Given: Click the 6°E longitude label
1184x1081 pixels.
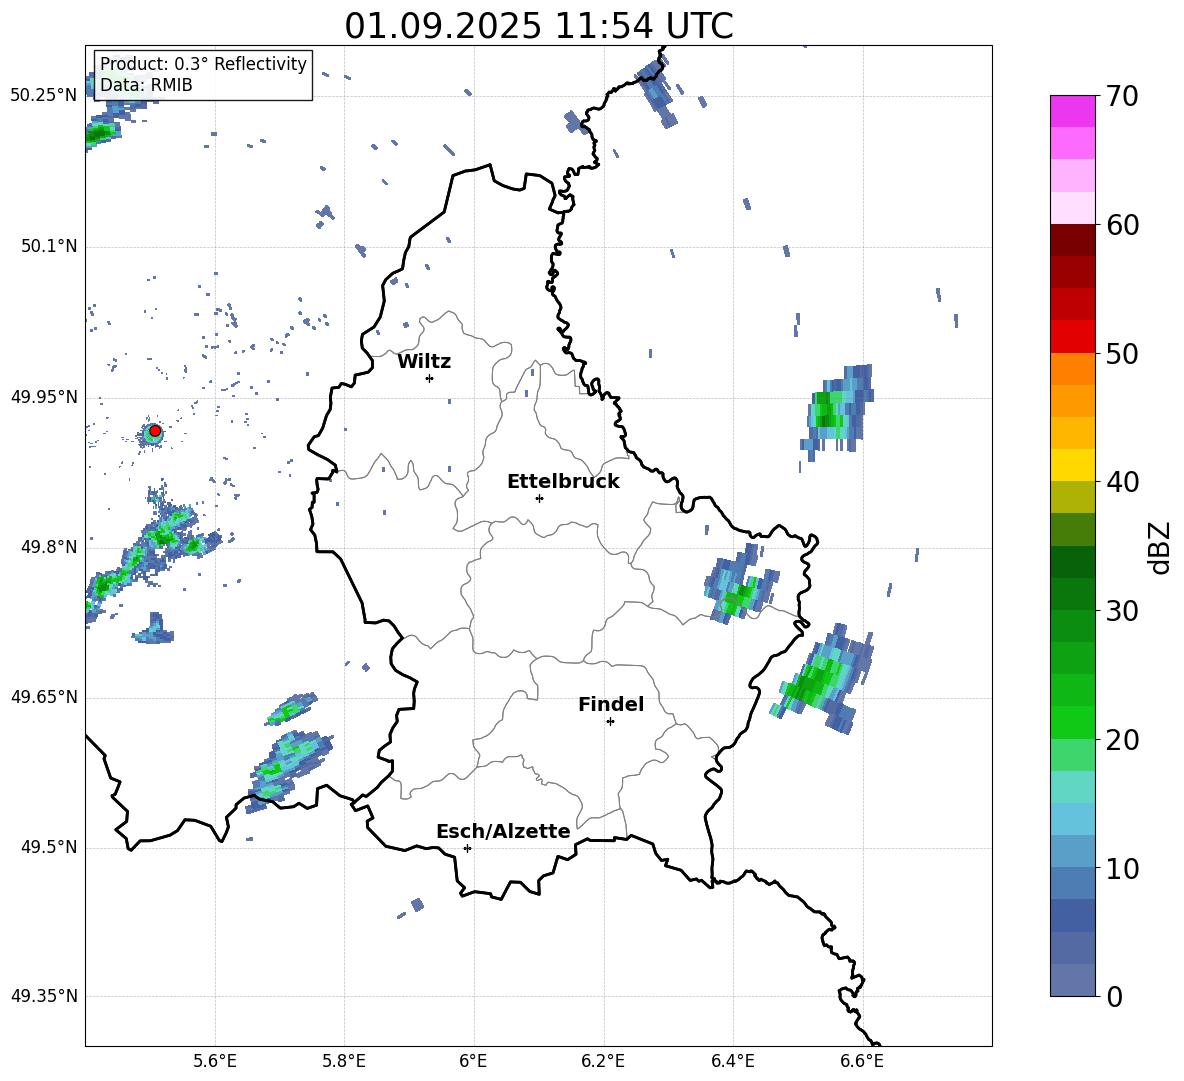Looking at the screenshot, I should point(473,1061).
